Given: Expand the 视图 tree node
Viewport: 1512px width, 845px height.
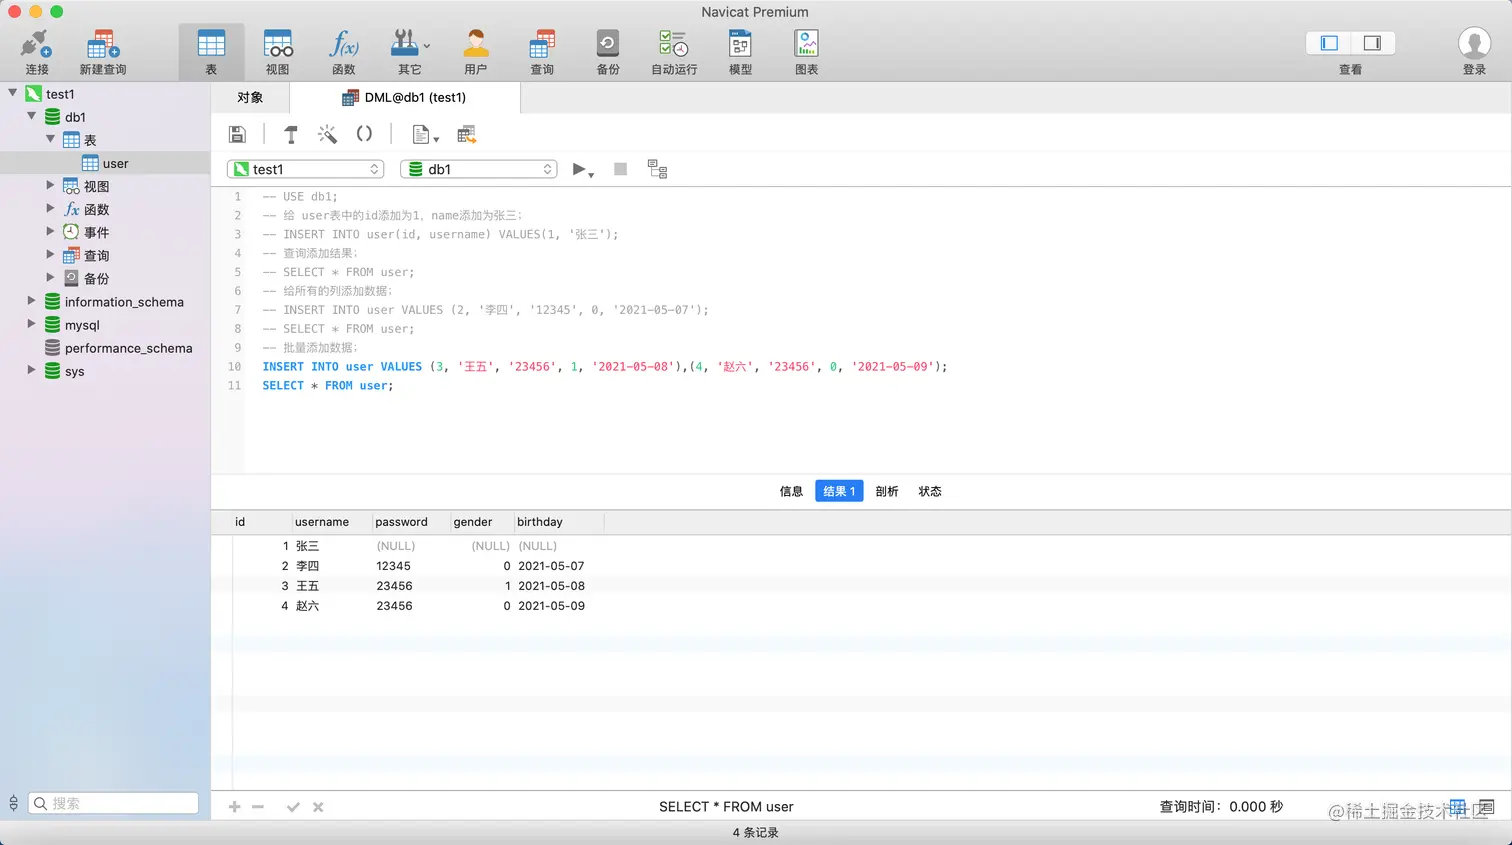Looking at the screenshot, I should 51,185.
